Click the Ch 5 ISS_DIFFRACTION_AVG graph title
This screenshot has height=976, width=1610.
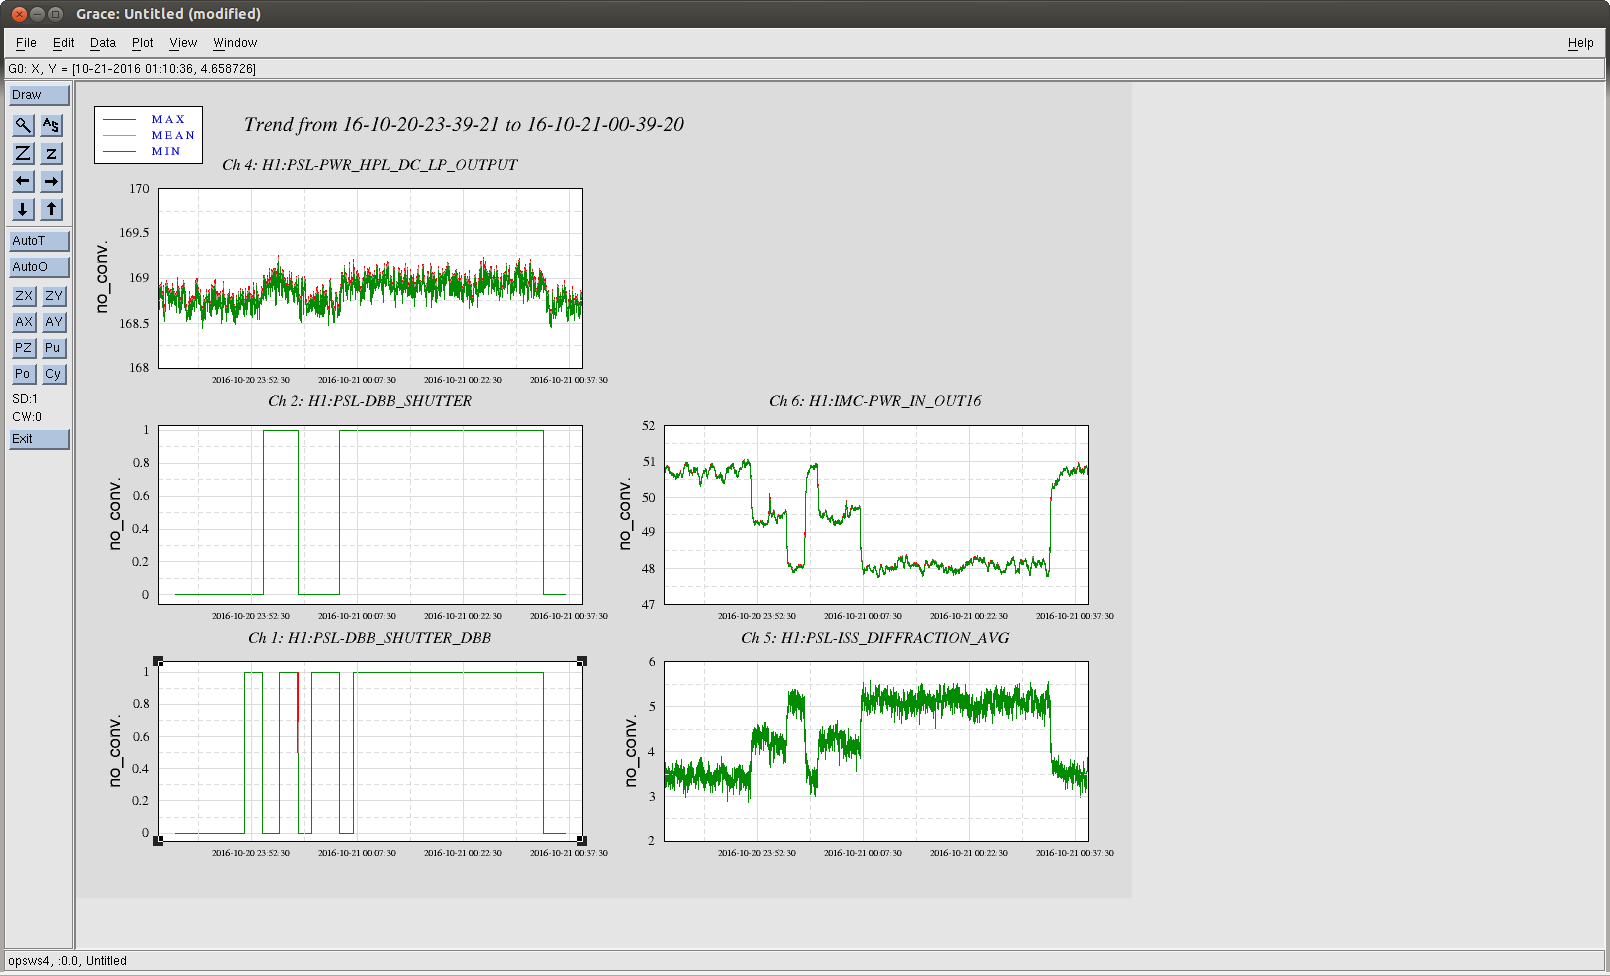[x=875, y=638]
